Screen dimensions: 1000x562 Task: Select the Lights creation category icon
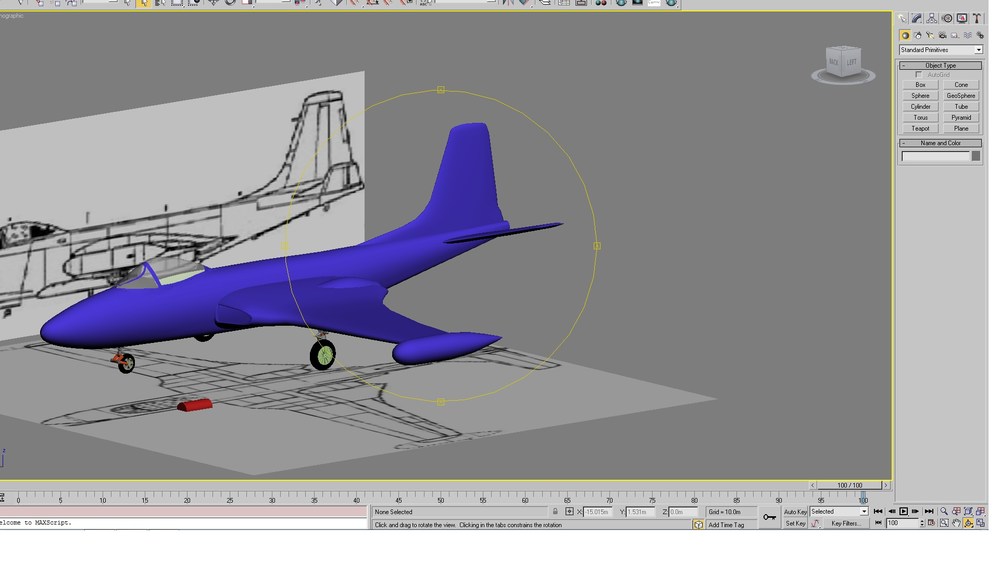tap(929, 35)
